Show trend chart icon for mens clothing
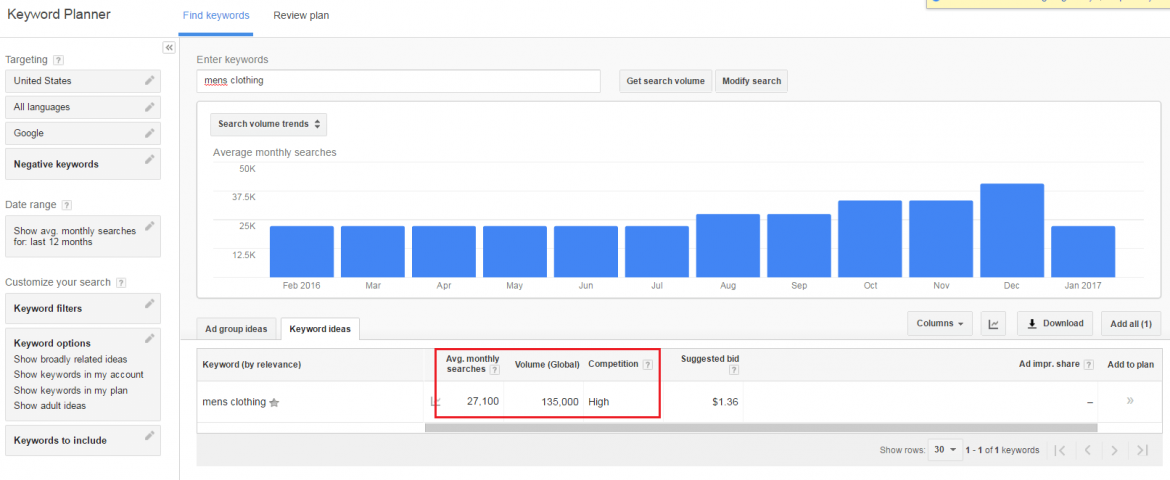 pos(436,402)
